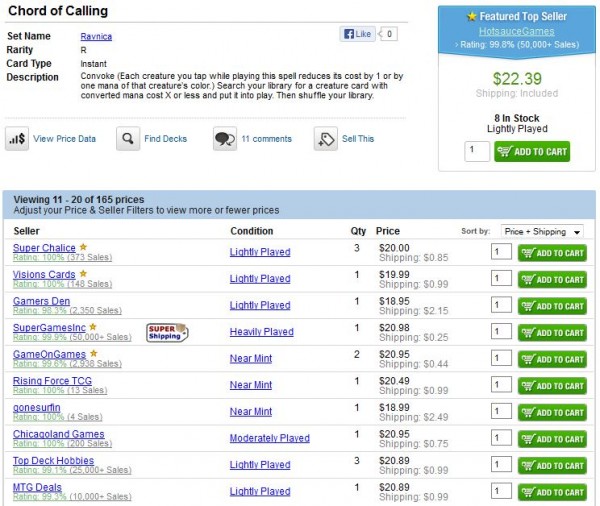600x506 pixels.
Task: Open the Heavily Played condition link
Action: 261,332
